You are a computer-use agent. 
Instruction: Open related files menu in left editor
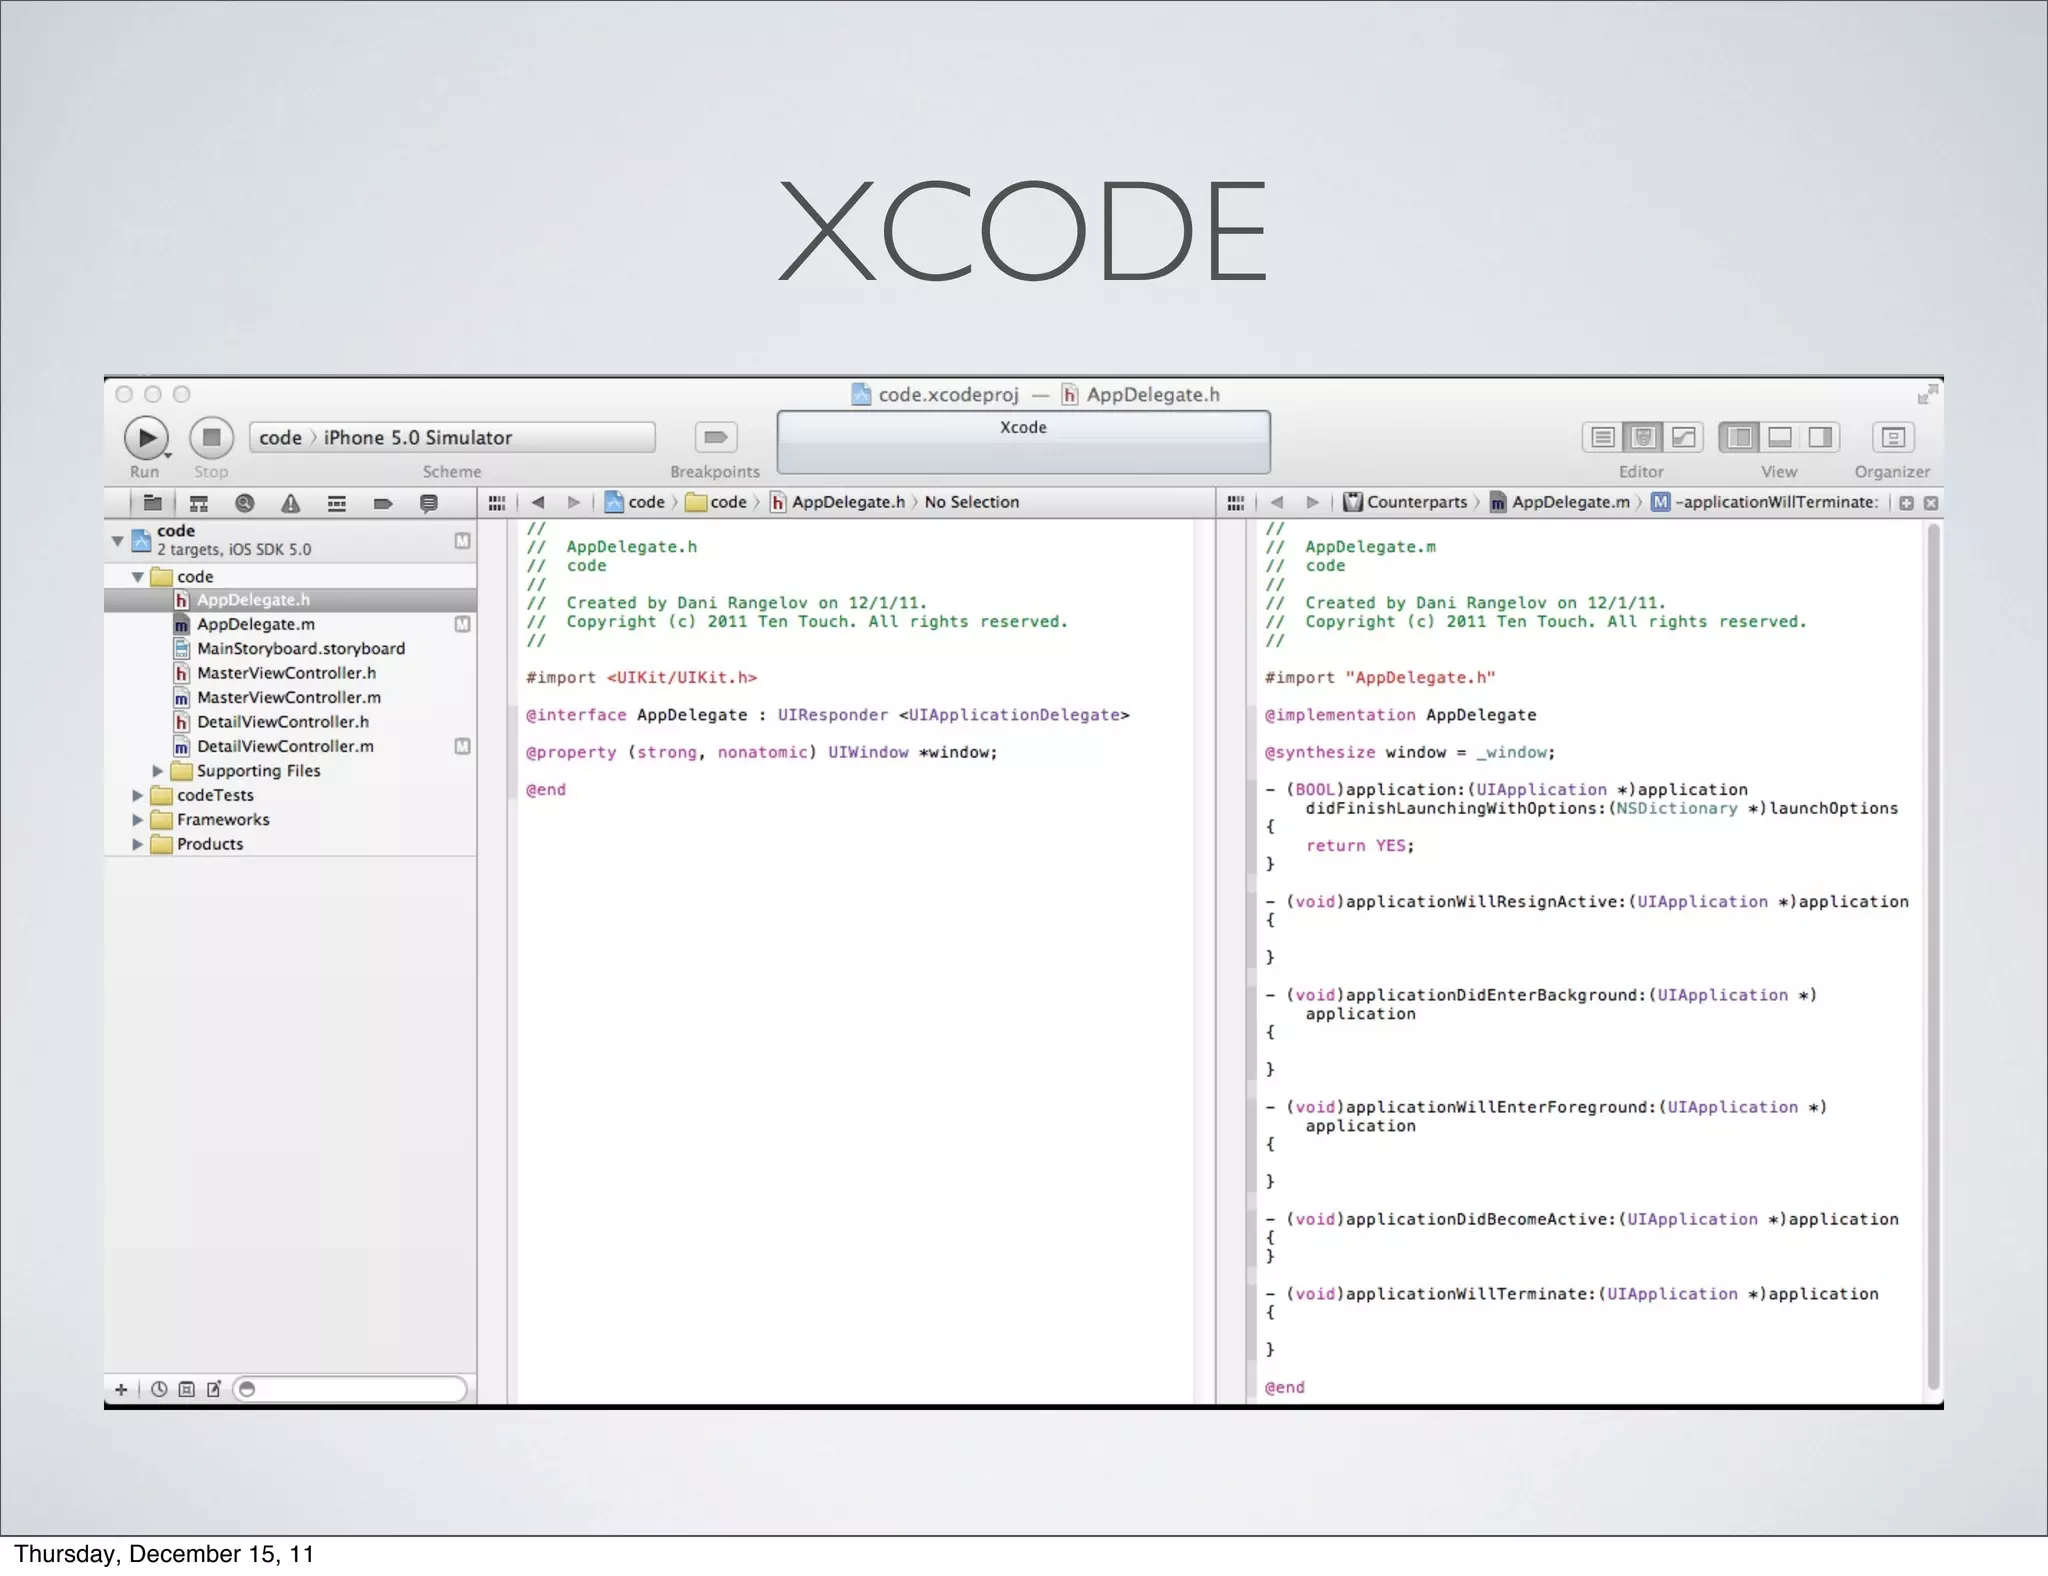coord(497,503)
